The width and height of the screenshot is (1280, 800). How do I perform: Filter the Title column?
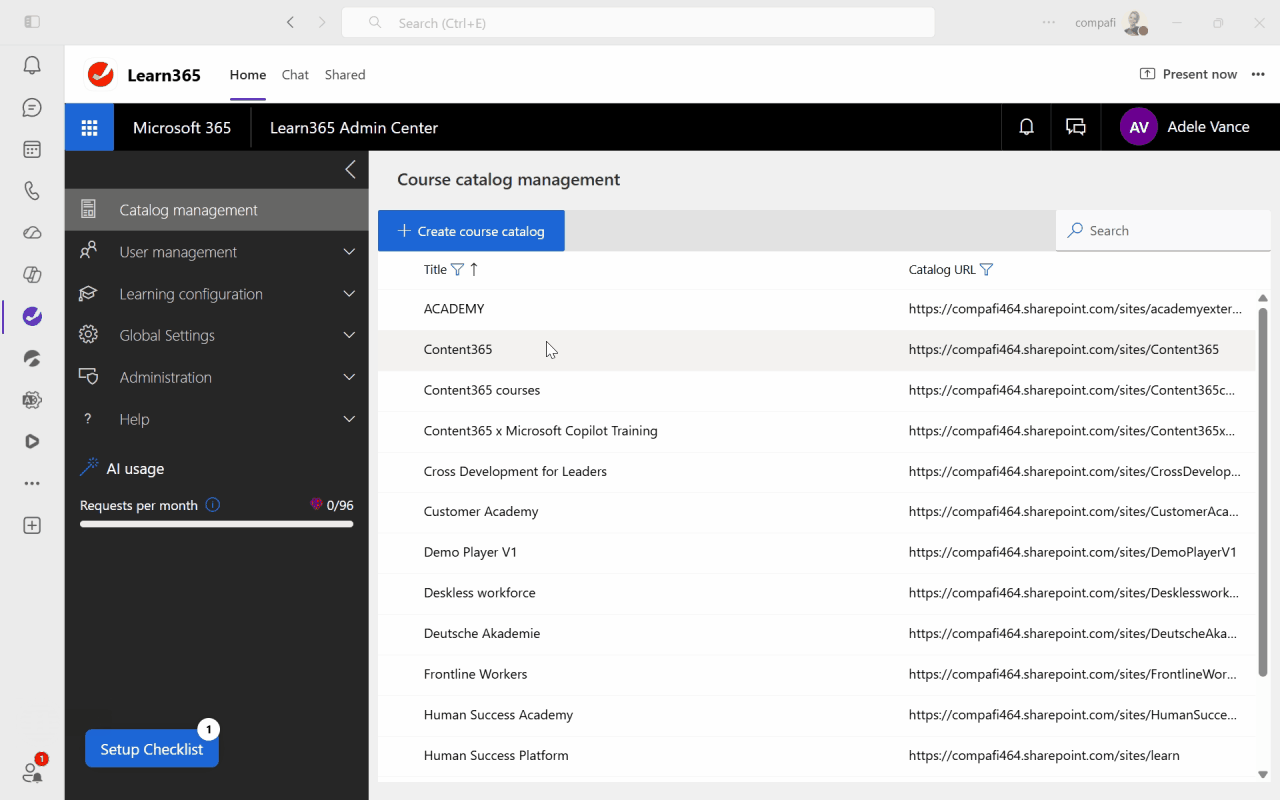pyautogui.click(x=457, y=269)
